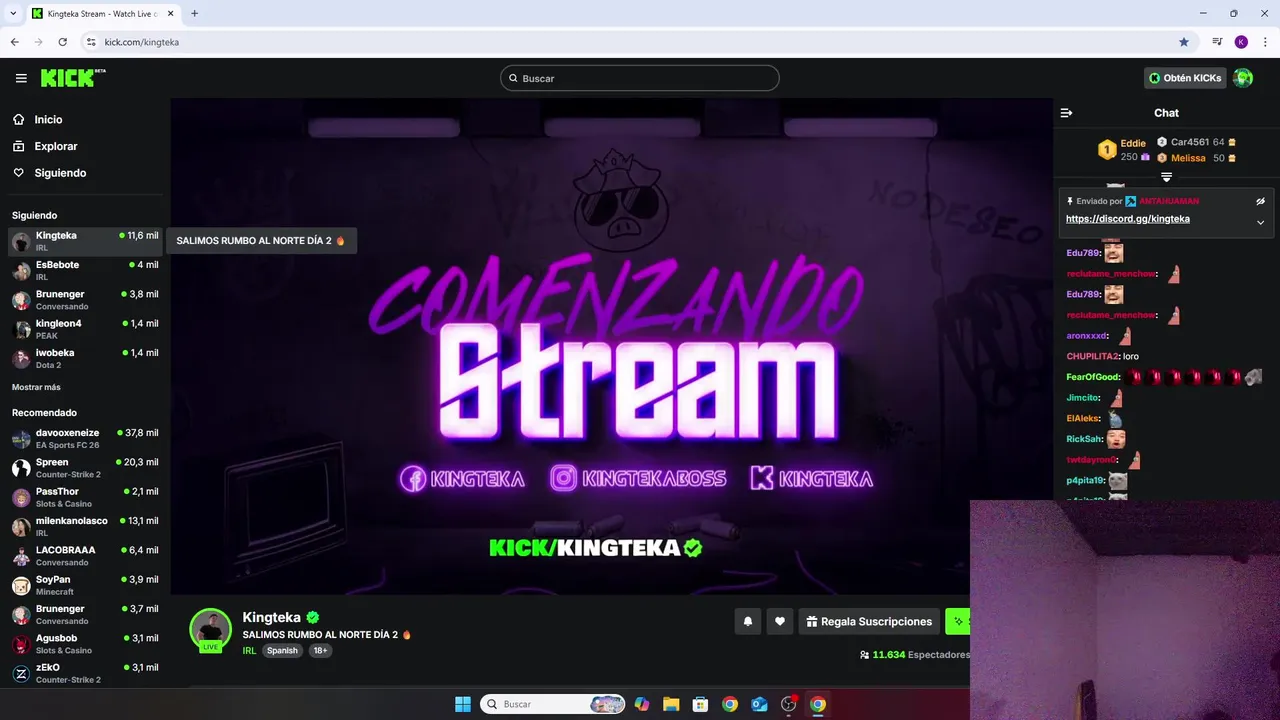Select the Kingteka channel in Siguiendo list
This screenshot has width=1280, height=720.
click(x=85, y=241)
